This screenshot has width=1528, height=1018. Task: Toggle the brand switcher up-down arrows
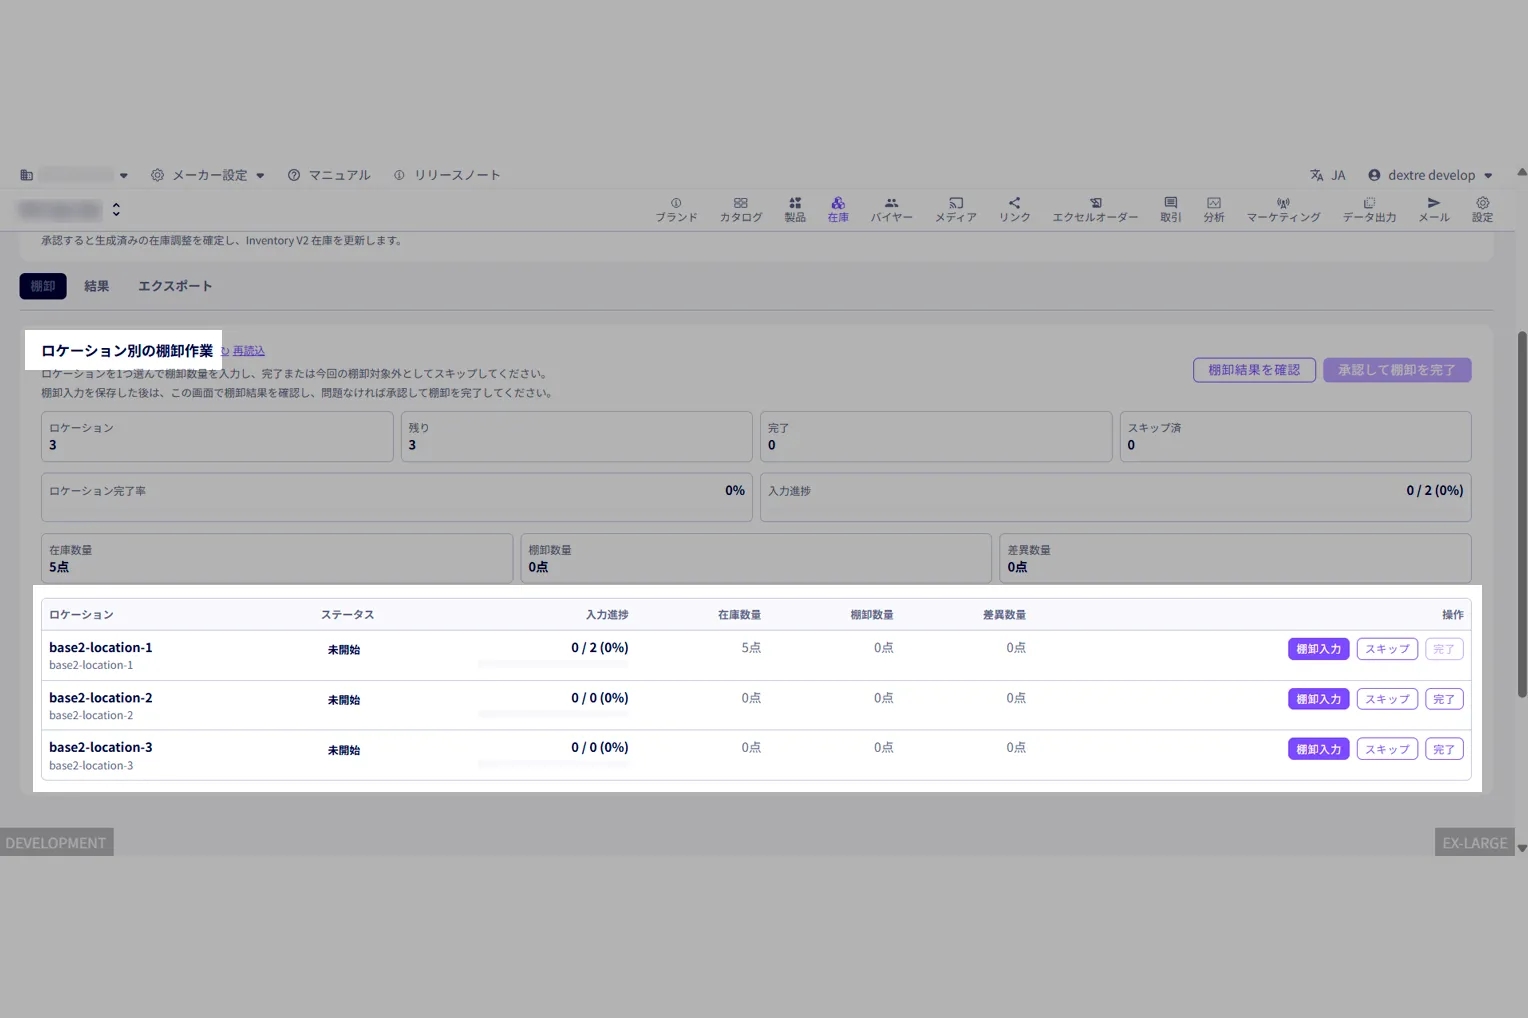pyautogui.click(x=116, y=210)
